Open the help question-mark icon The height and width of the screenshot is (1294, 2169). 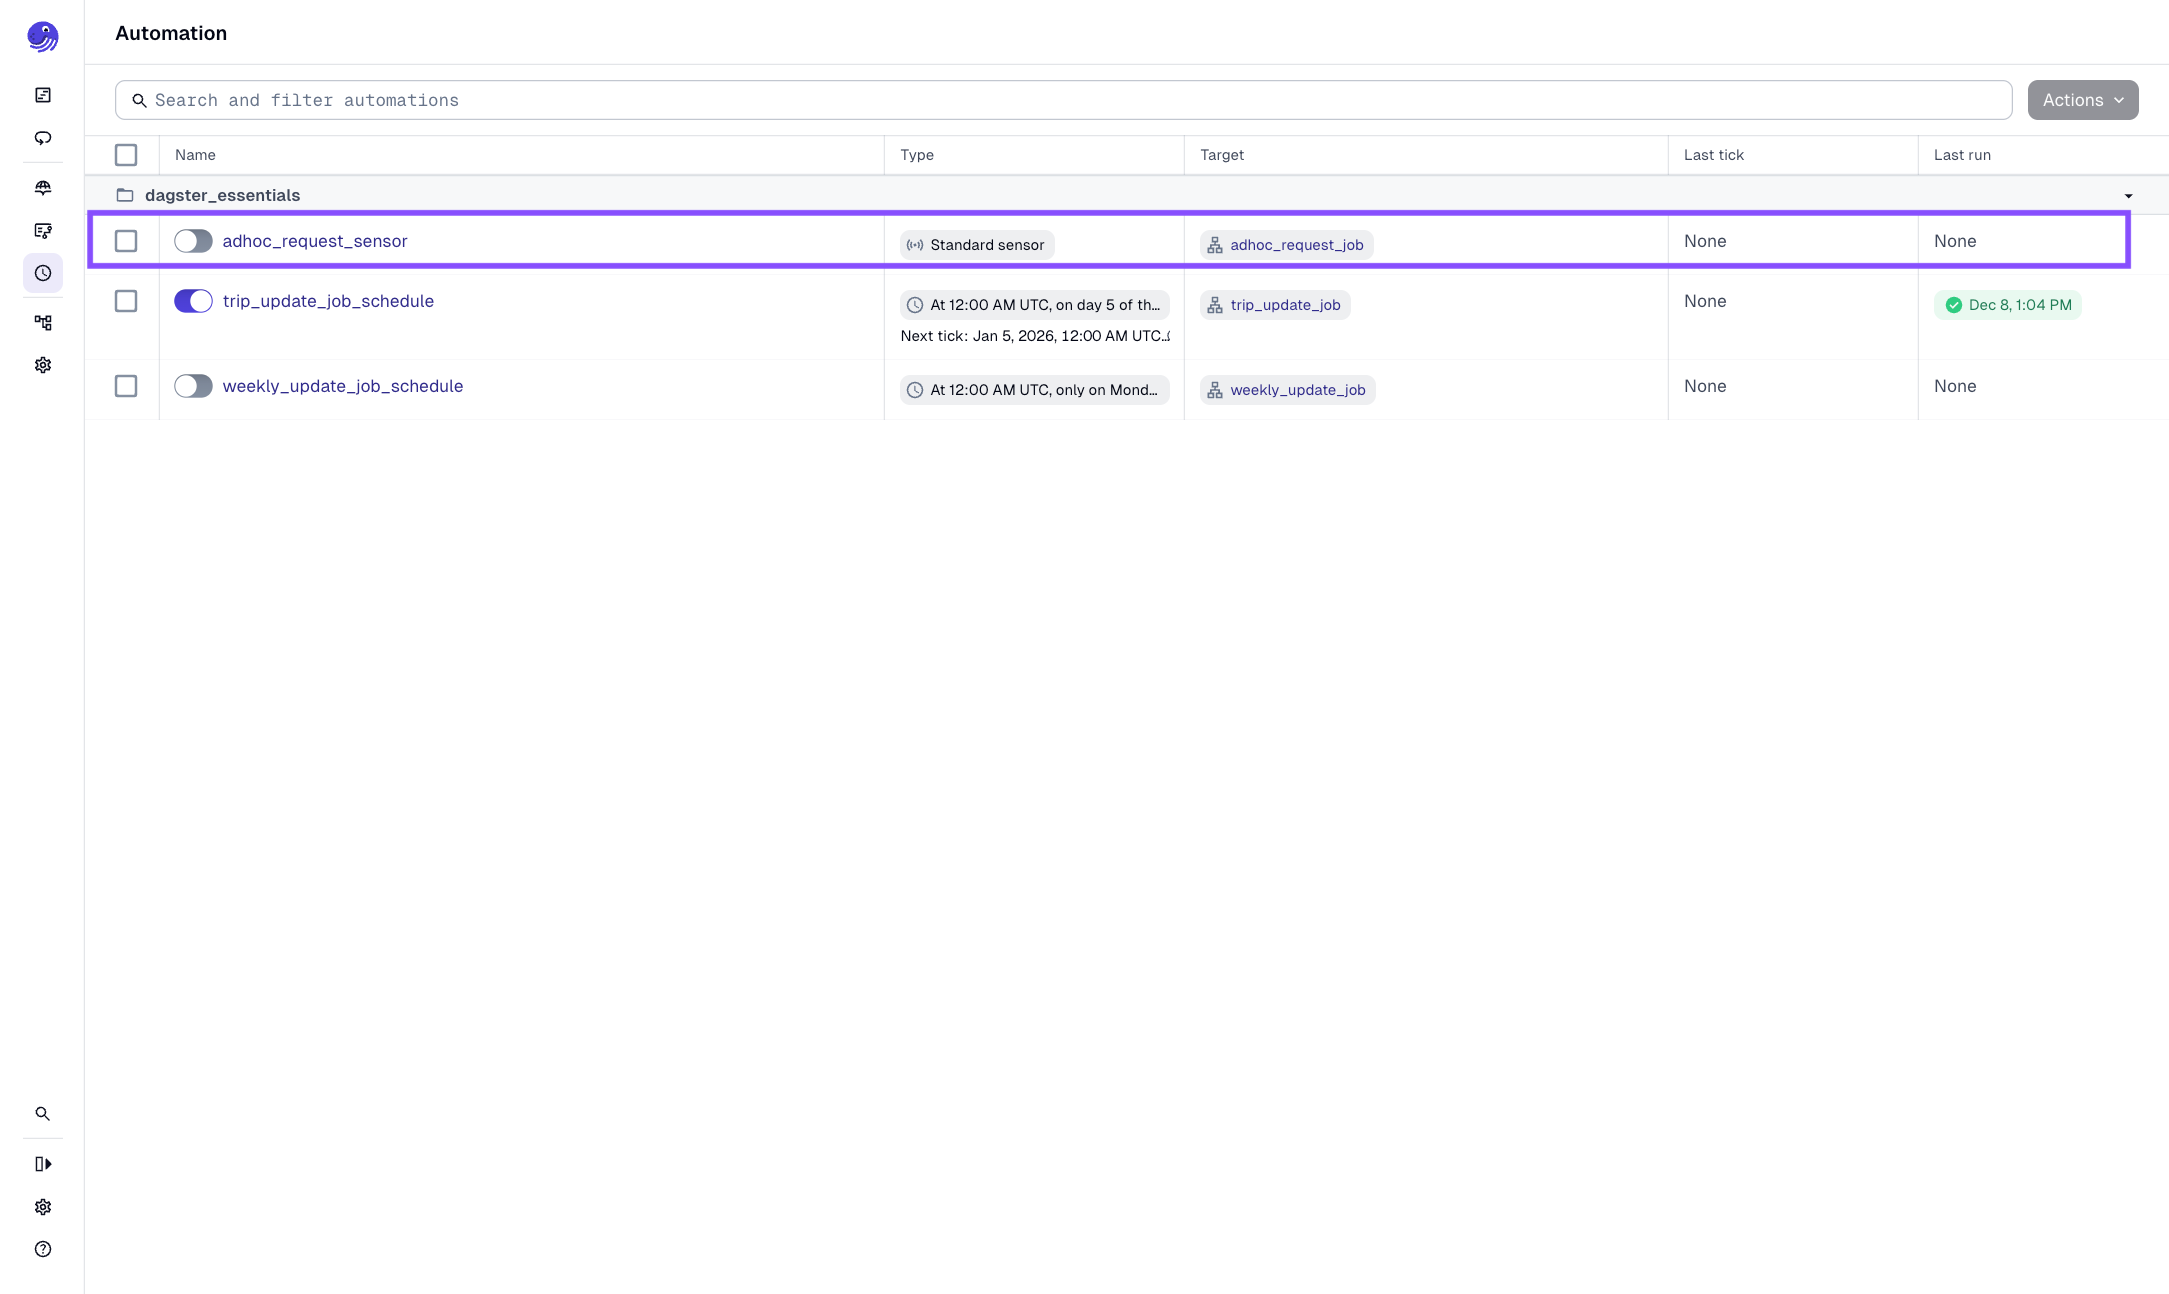[x=43, y=1249]
